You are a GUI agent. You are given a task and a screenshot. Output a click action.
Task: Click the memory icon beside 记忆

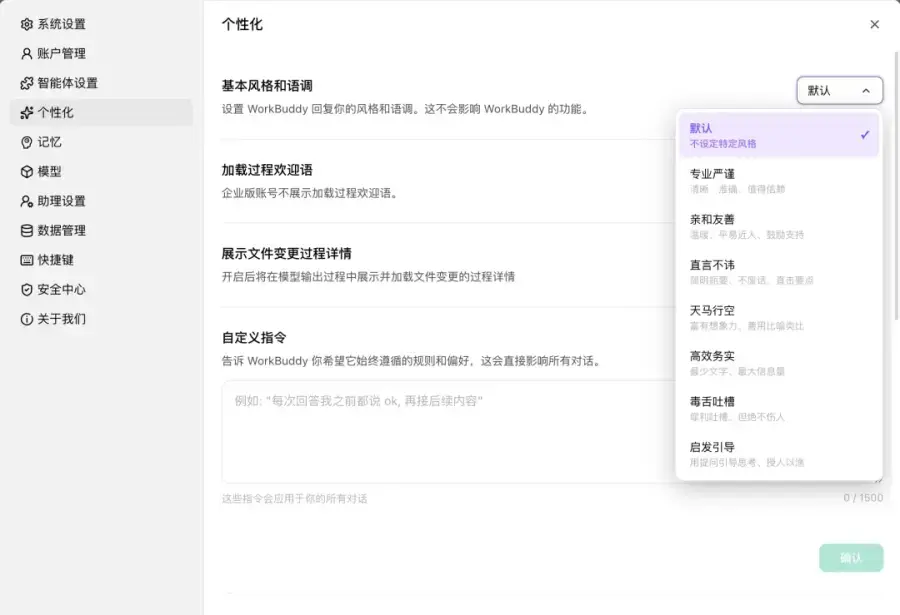(26, 142)
